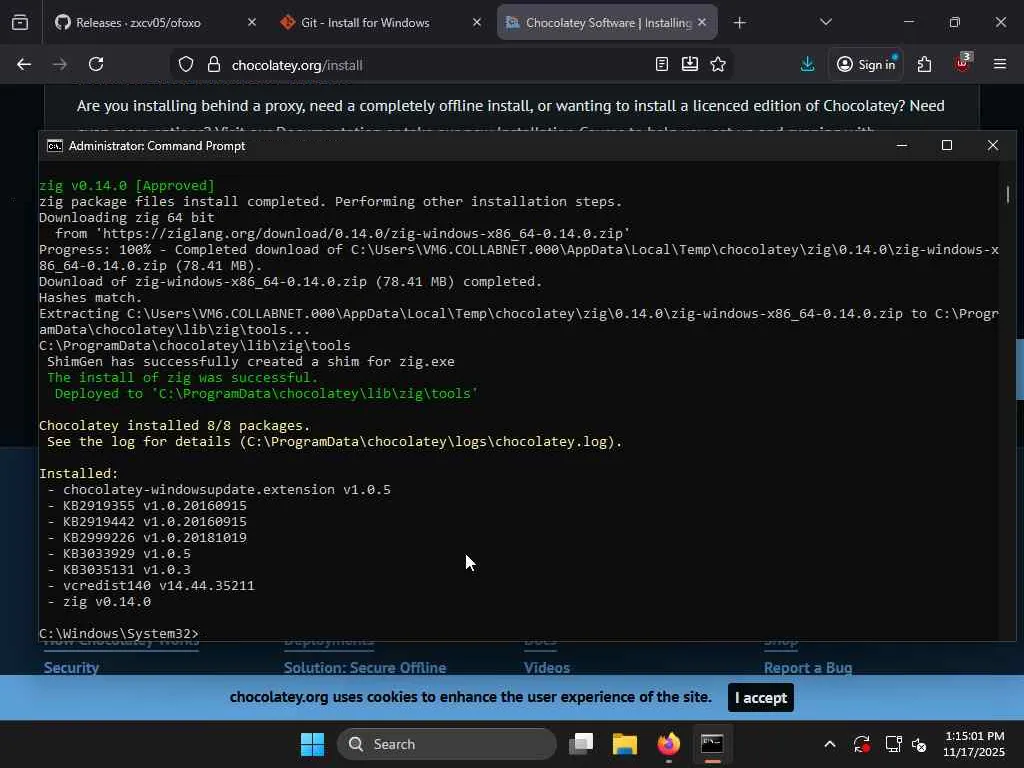Image resolution: width=1024 pixels, height=768 pixels.
Task: Save page to Pocket icon
Action: click(x=690, y=64)
